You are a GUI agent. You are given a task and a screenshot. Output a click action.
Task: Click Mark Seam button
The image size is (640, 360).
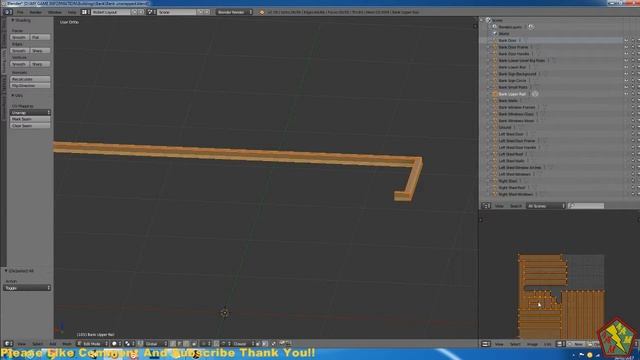(30, 119)
